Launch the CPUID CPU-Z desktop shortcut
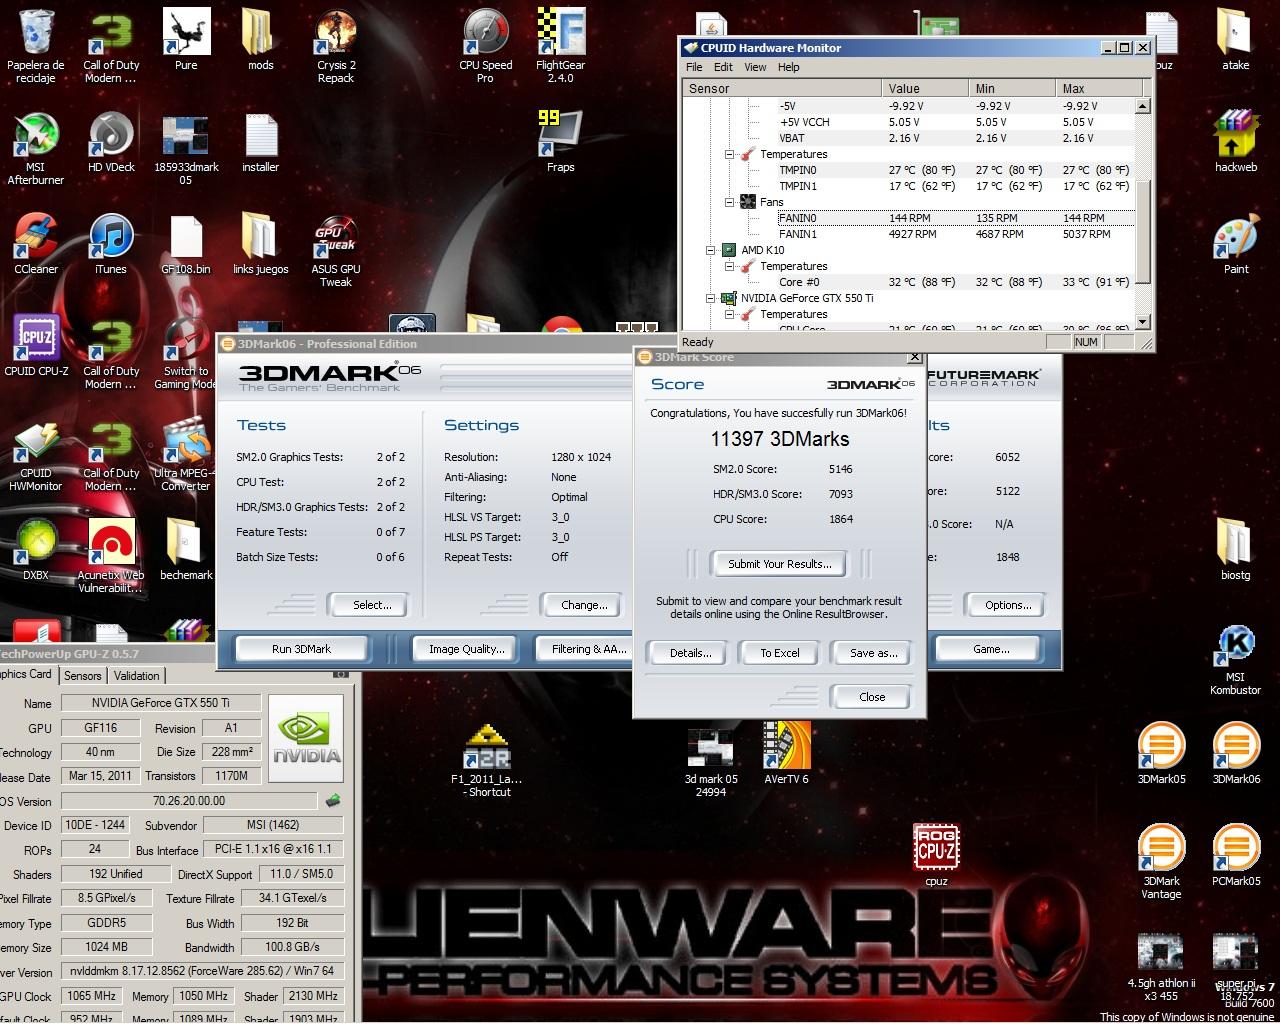The width and height of the screenshot is (1280, 1024). pos(36,346)
